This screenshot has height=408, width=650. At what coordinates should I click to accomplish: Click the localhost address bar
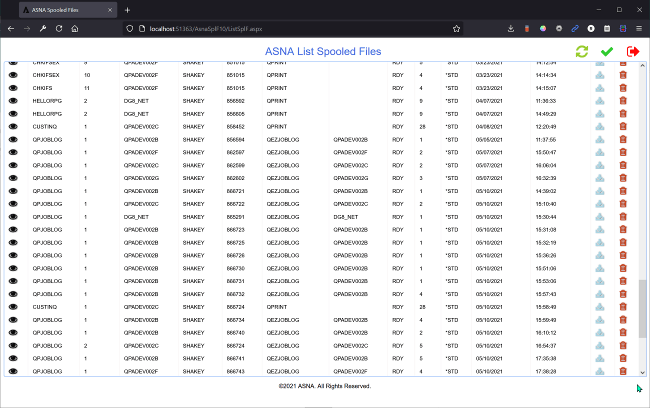pos(300,29)
